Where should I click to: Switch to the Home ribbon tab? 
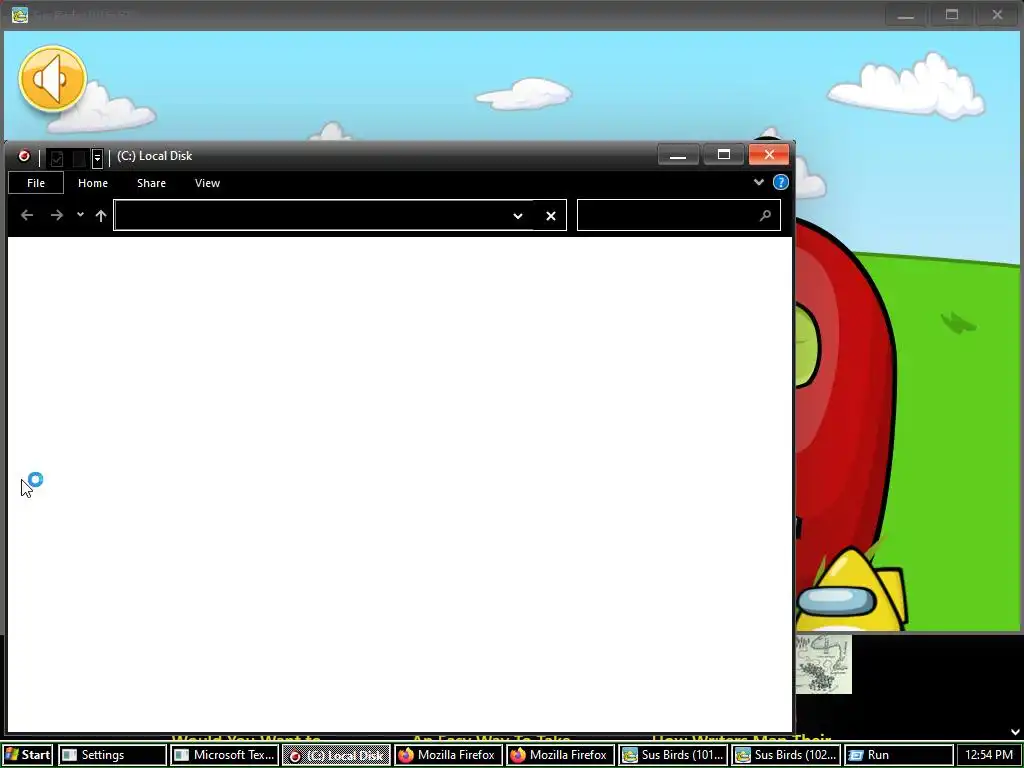coord(93,183)
